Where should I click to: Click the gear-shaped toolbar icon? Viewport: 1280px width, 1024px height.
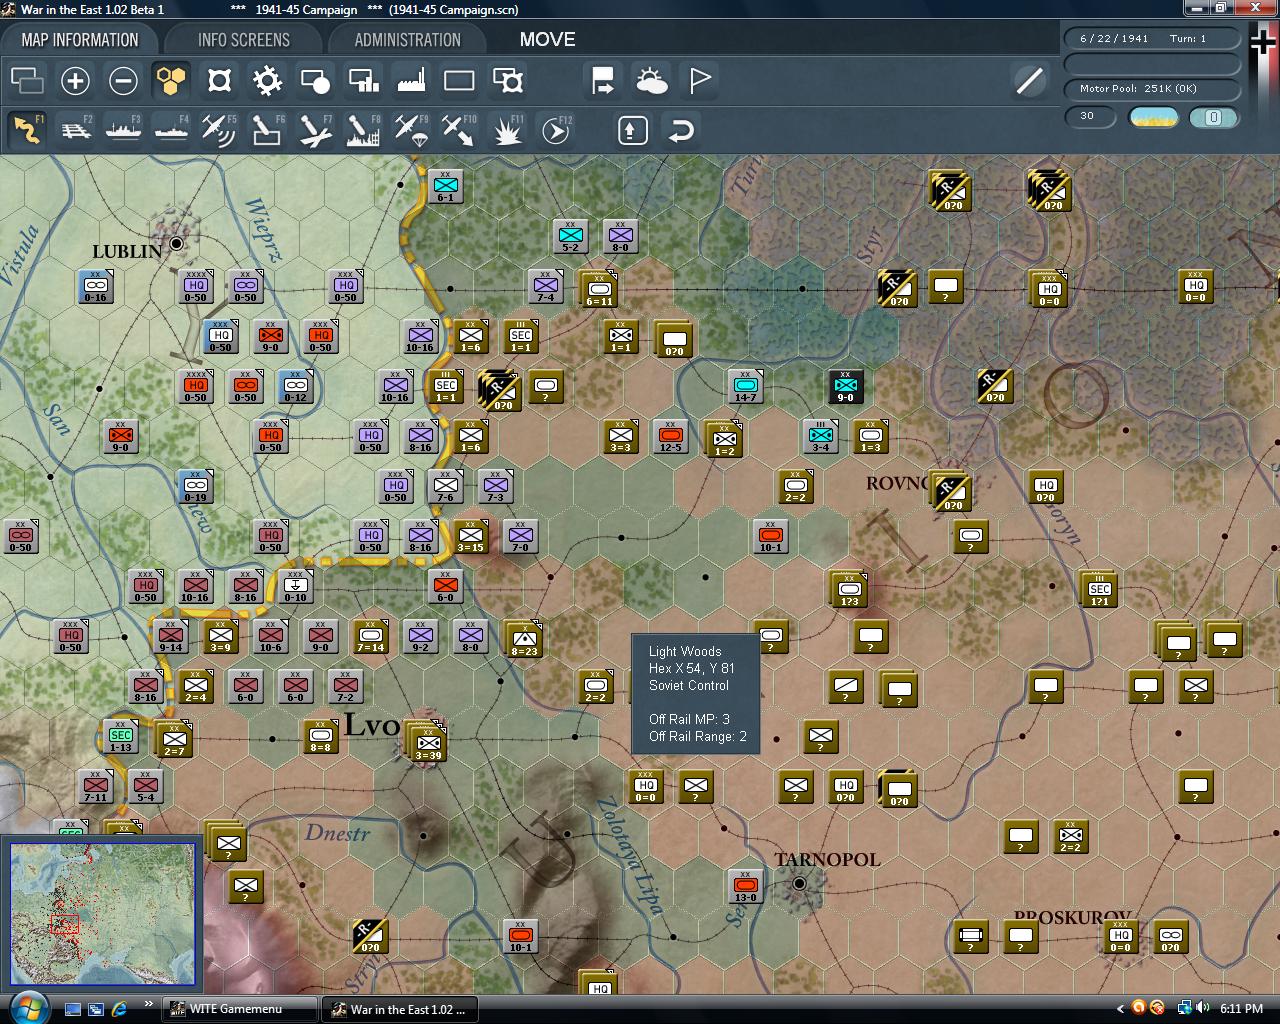coord(267,80)
